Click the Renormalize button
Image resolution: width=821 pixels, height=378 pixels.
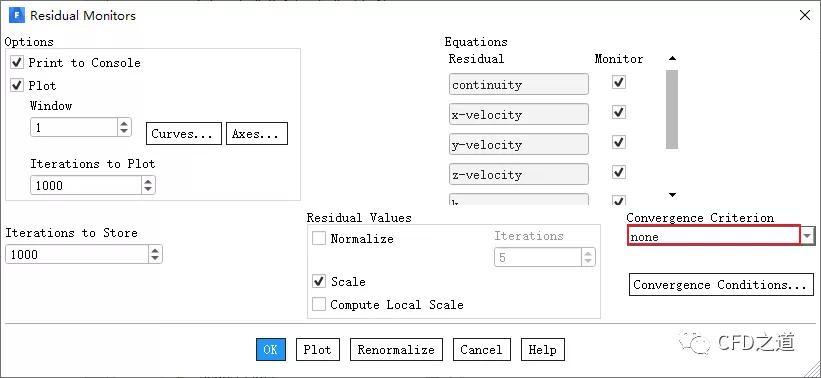click(396, 350)
